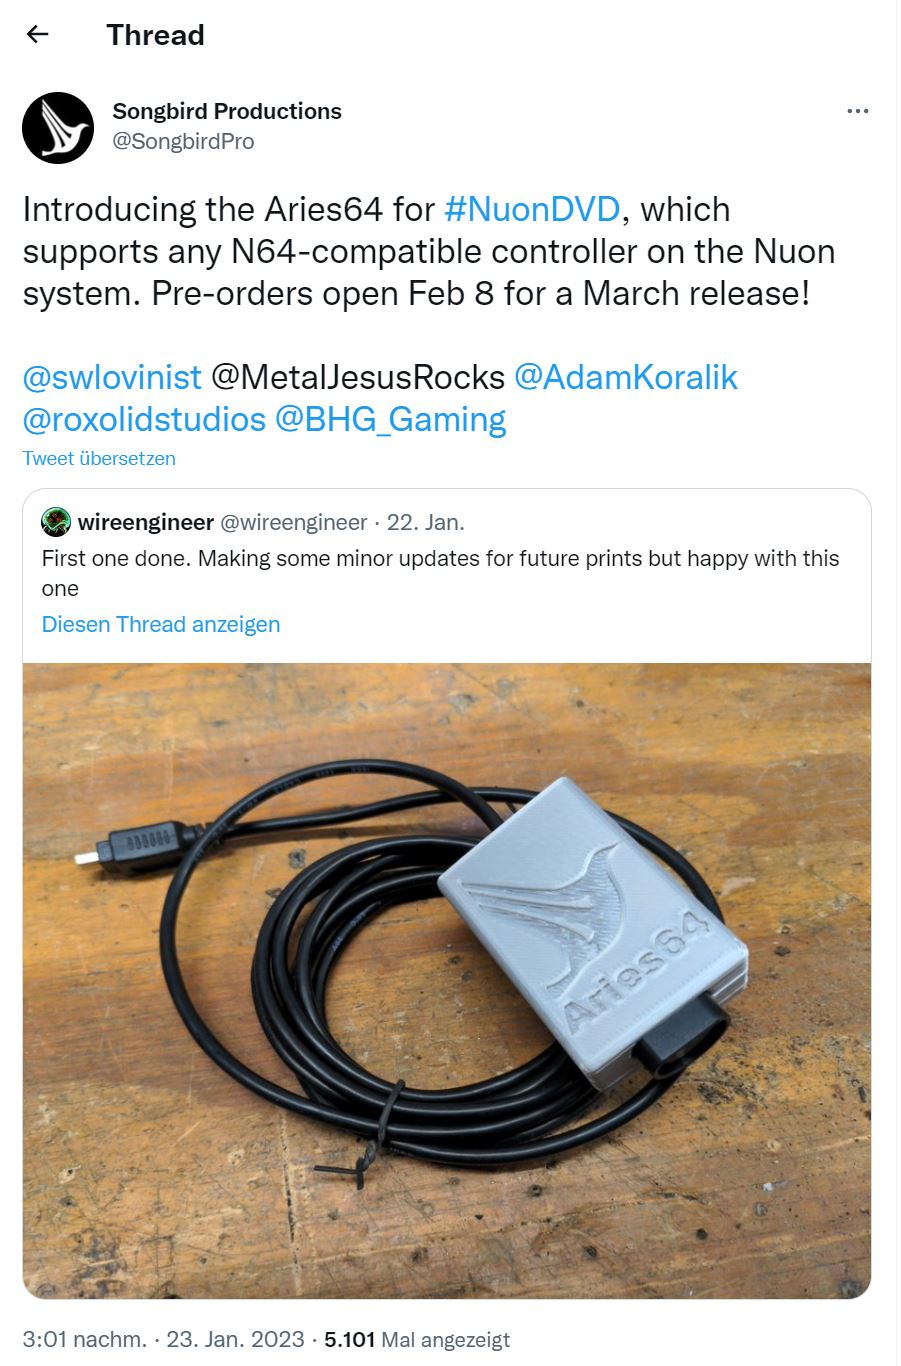Image resolution: width=901 pixels, height=1366 pixels.
Task: Visit the @roxolidstudios mention
Action: coord(144,419)
